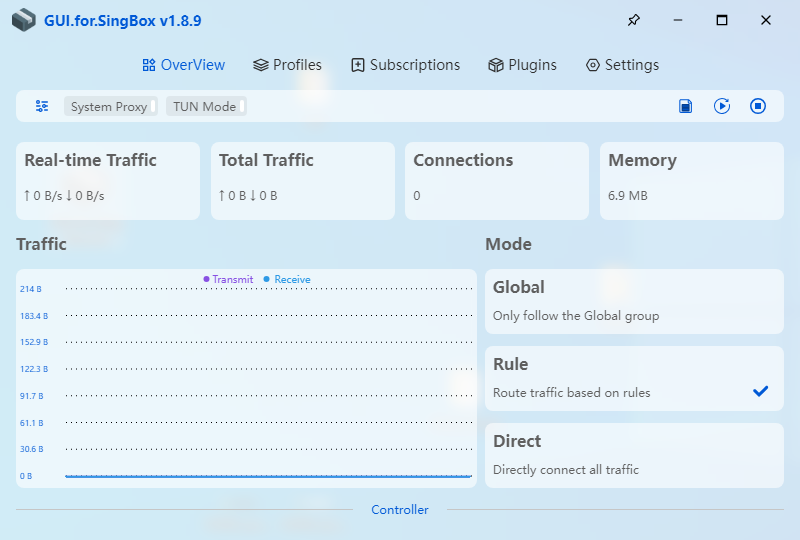Click the save configuration disk icon
The height and width of the screenshot is (540, 800).
coord(686,106)
